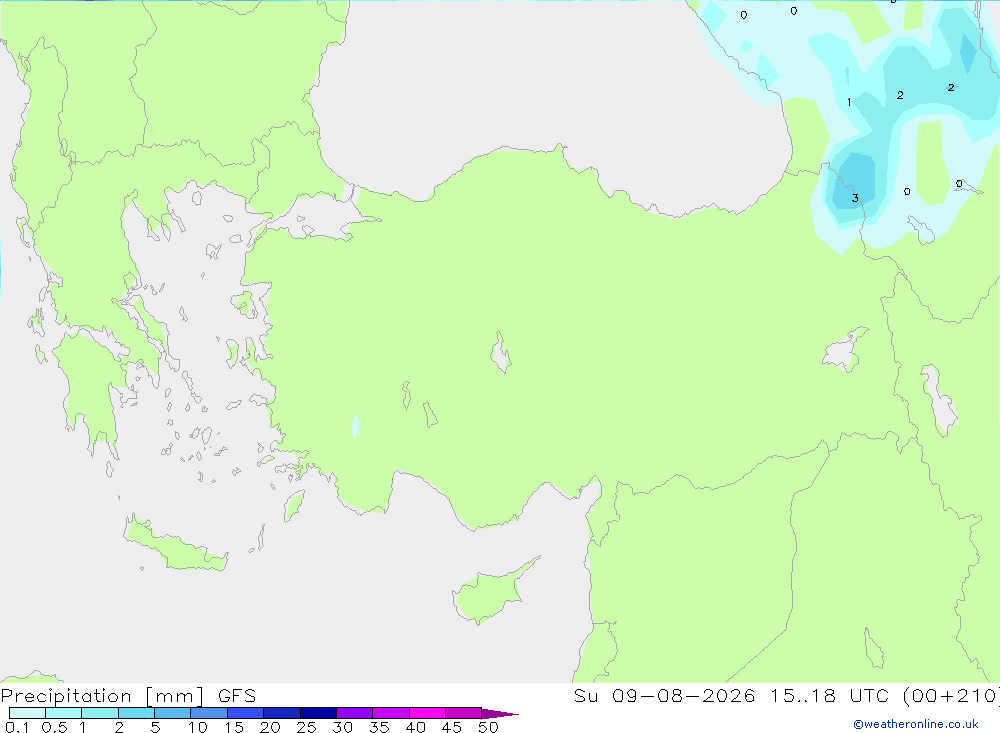Click the "GFS" model label

coord(237,696)
